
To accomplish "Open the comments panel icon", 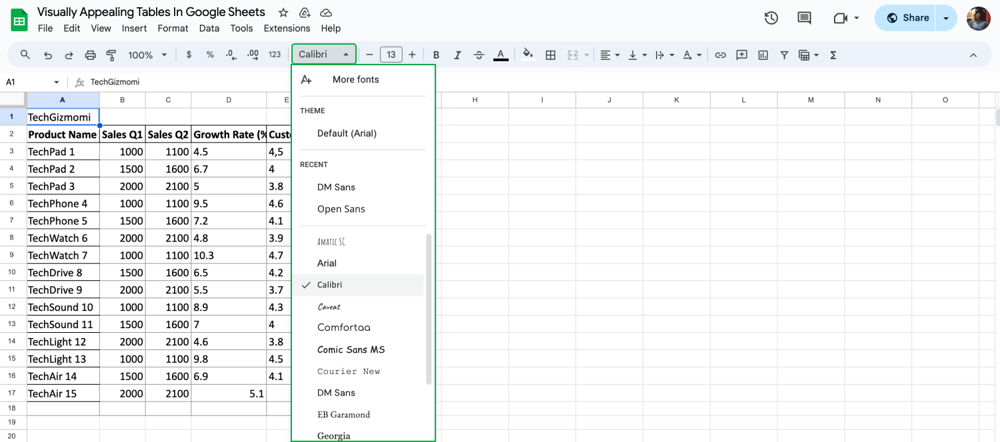I will (804, 18).
